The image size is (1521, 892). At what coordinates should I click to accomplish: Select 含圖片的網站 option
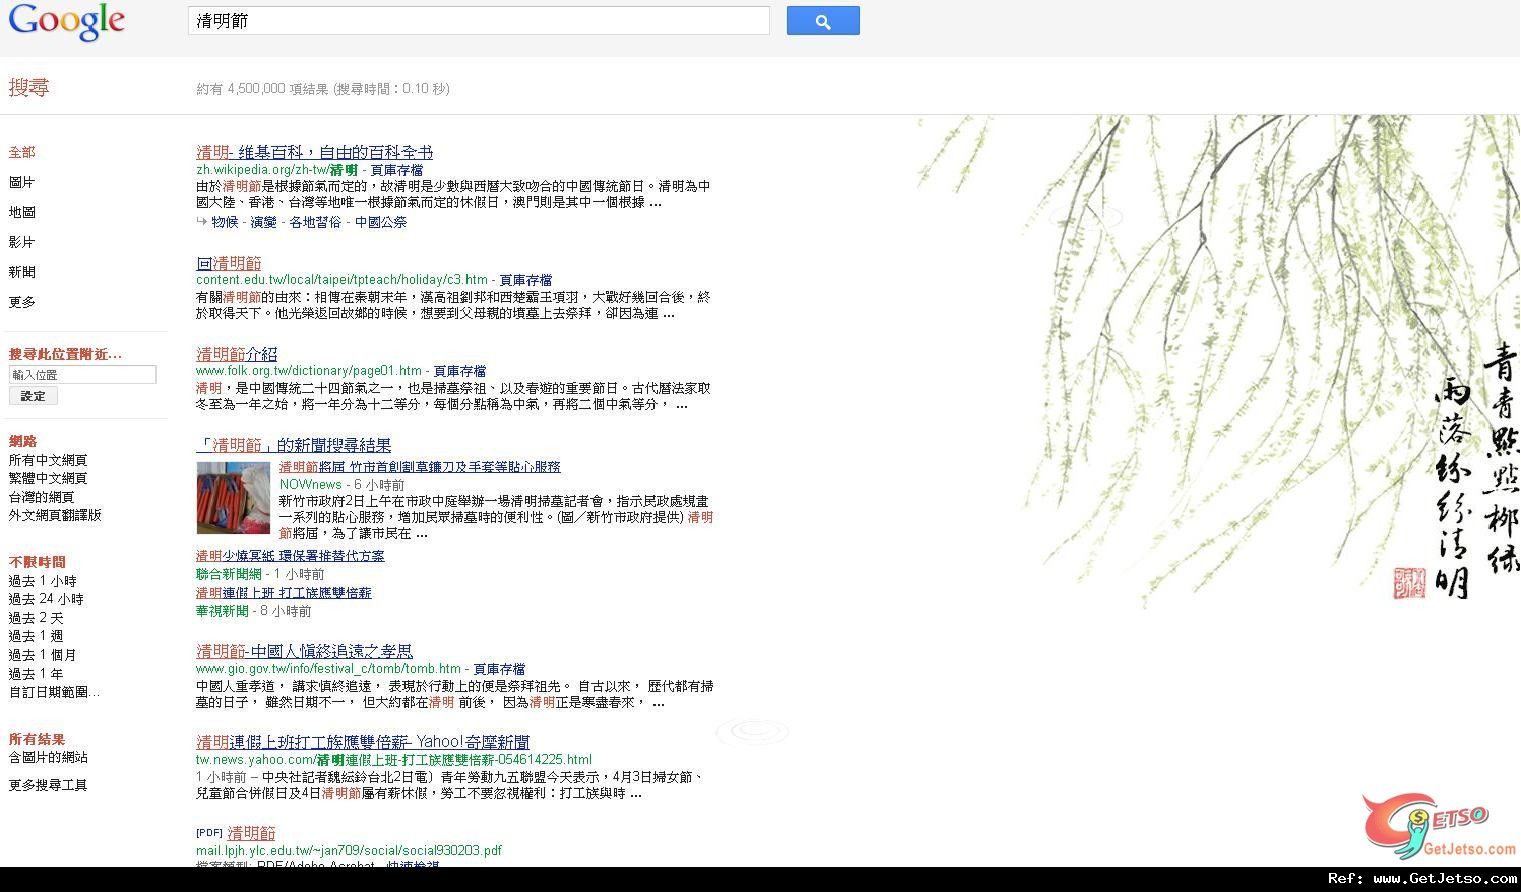[48, 757]
